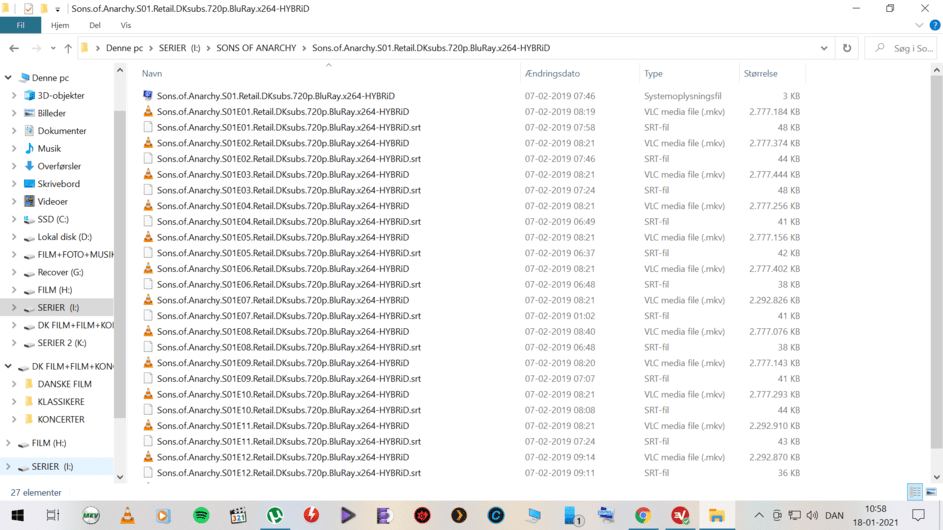943x530 pixels.
Task: Expand the ribbon with the chevron
Action: pos(919,25)
